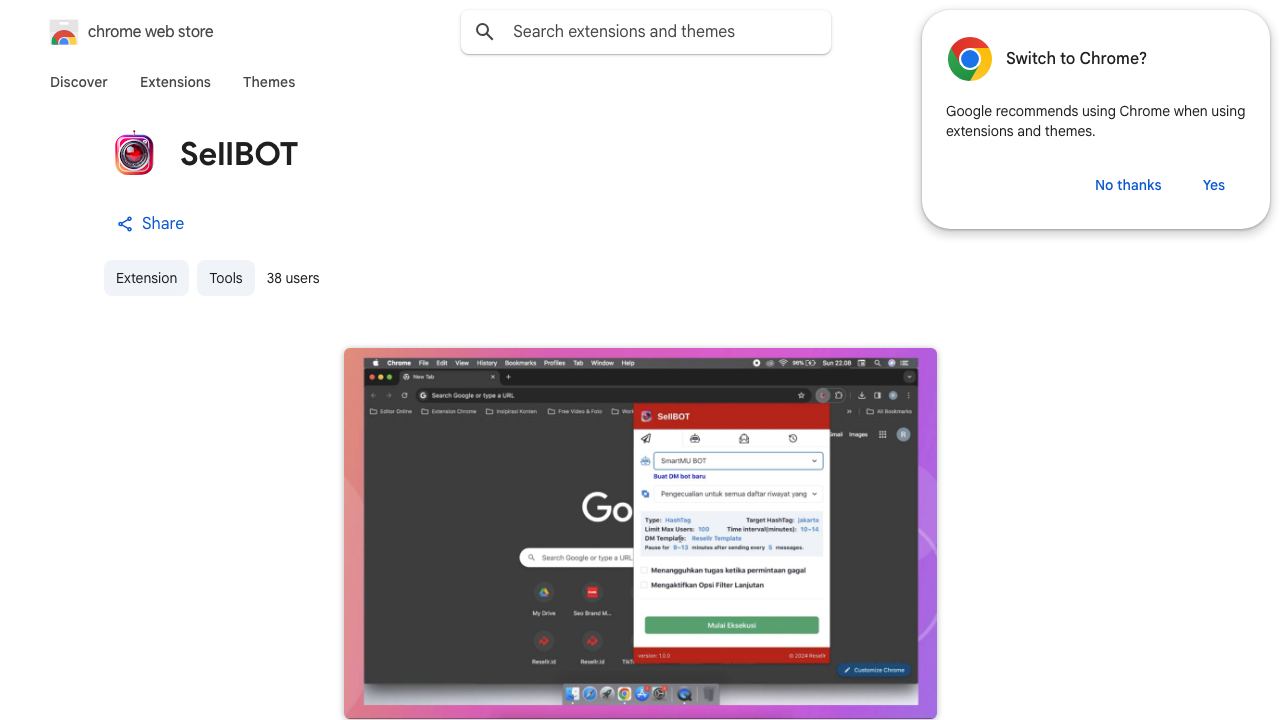The height and width of the screenshot is (720, 1280).
Task: Switch to the Themes tab
Action: point(269,82)
